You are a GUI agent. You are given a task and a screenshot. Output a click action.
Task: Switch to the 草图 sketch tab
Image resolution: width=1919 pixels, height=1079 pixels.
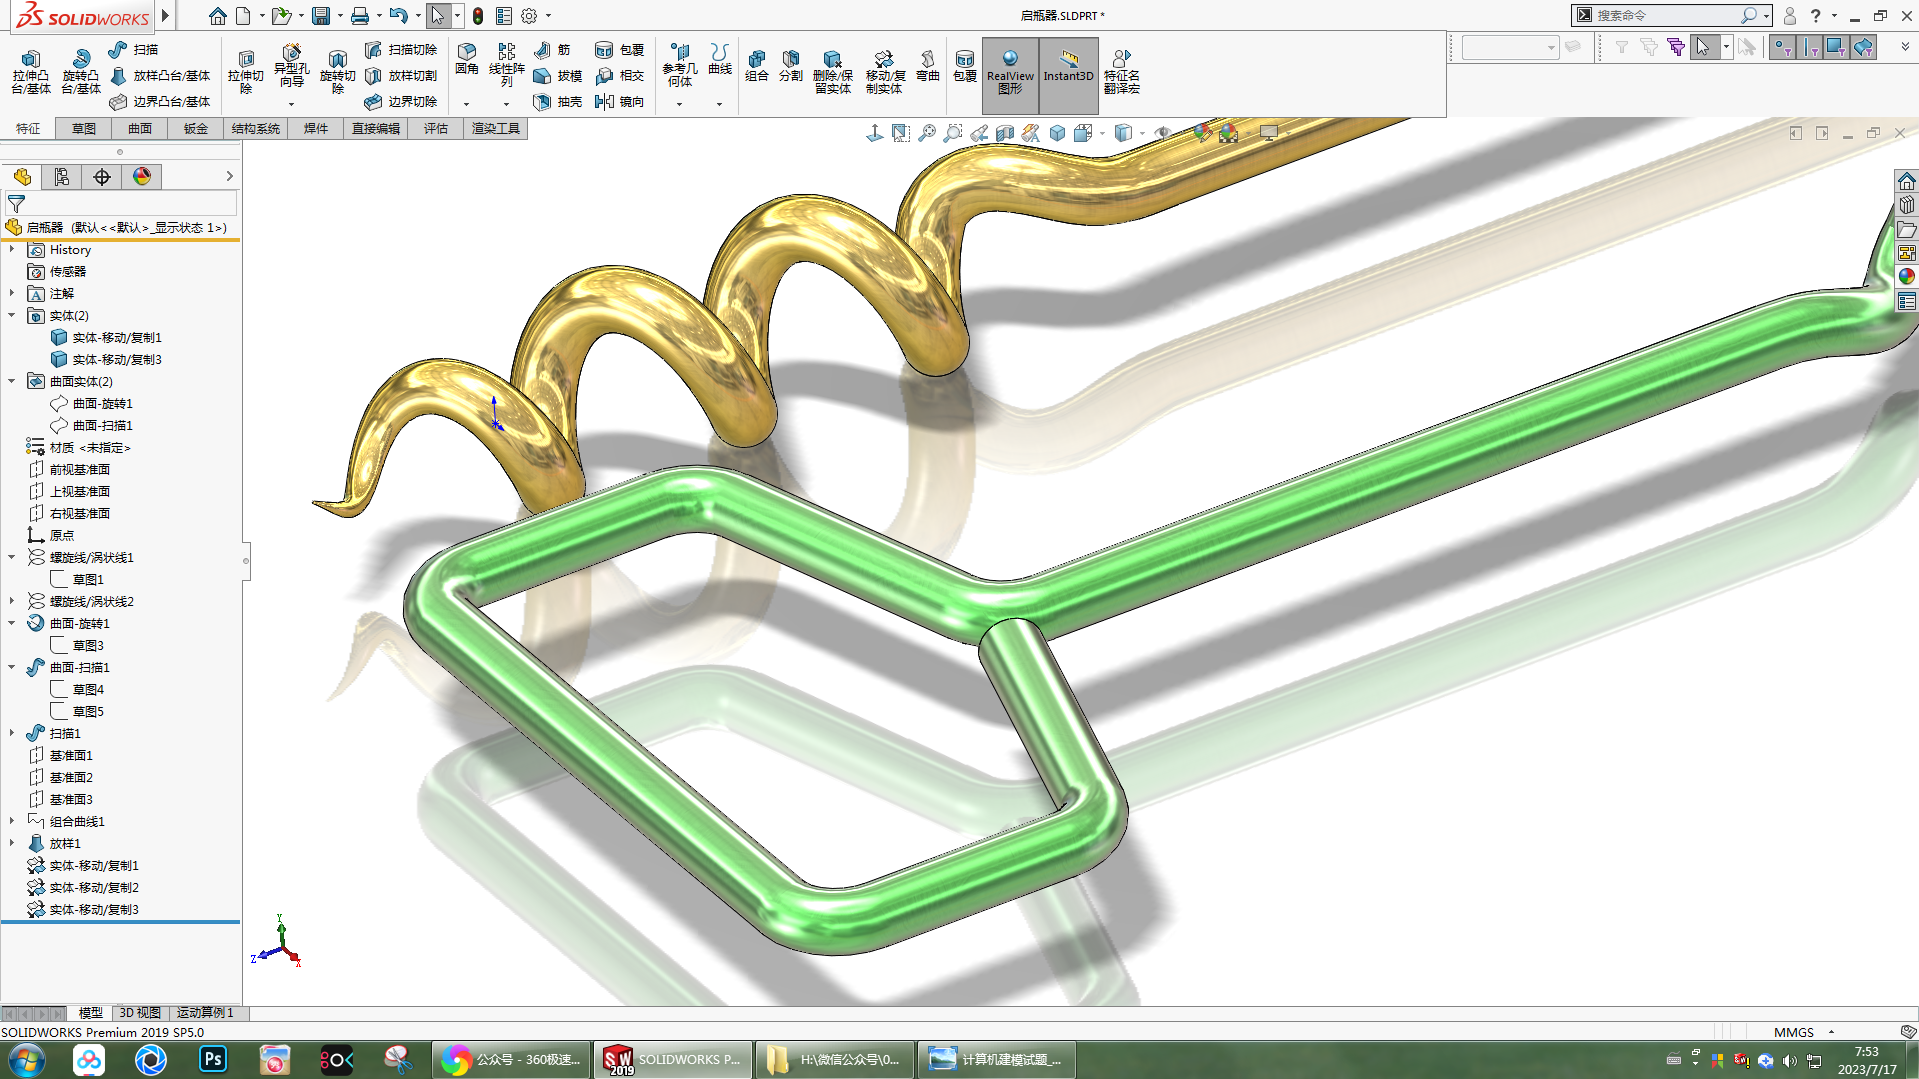pos(84,129)
